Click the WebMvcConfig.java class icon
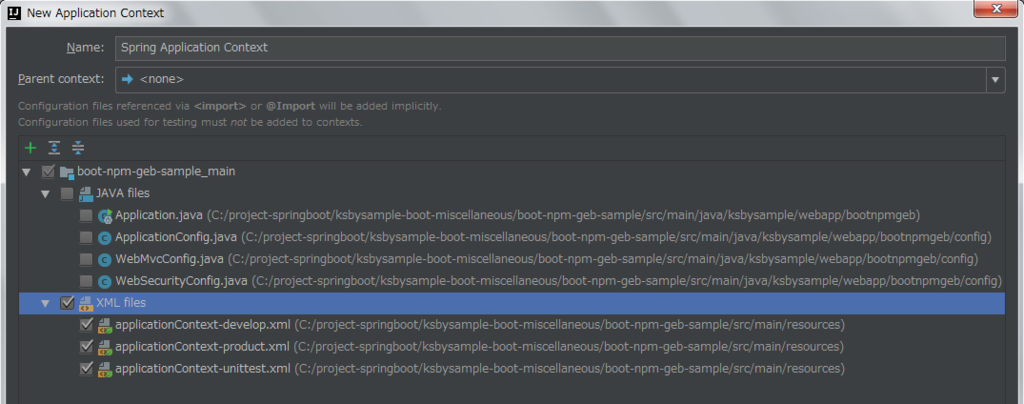 [105, 259]
